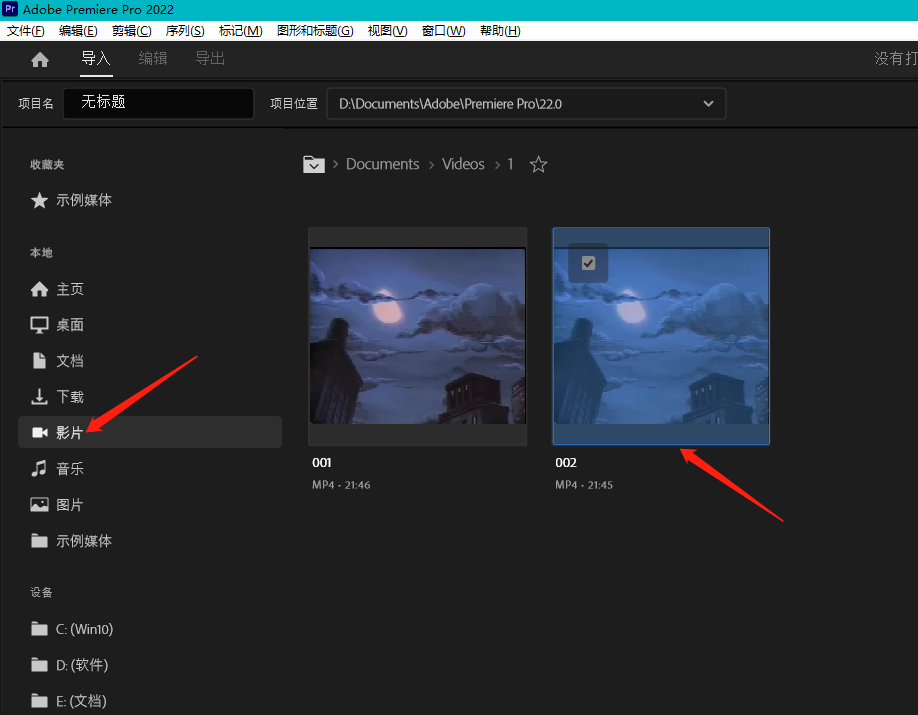Viewport: 918px width, 715px height.
Task: Open the 剪辑(C) menu
Action: [131, 31]
